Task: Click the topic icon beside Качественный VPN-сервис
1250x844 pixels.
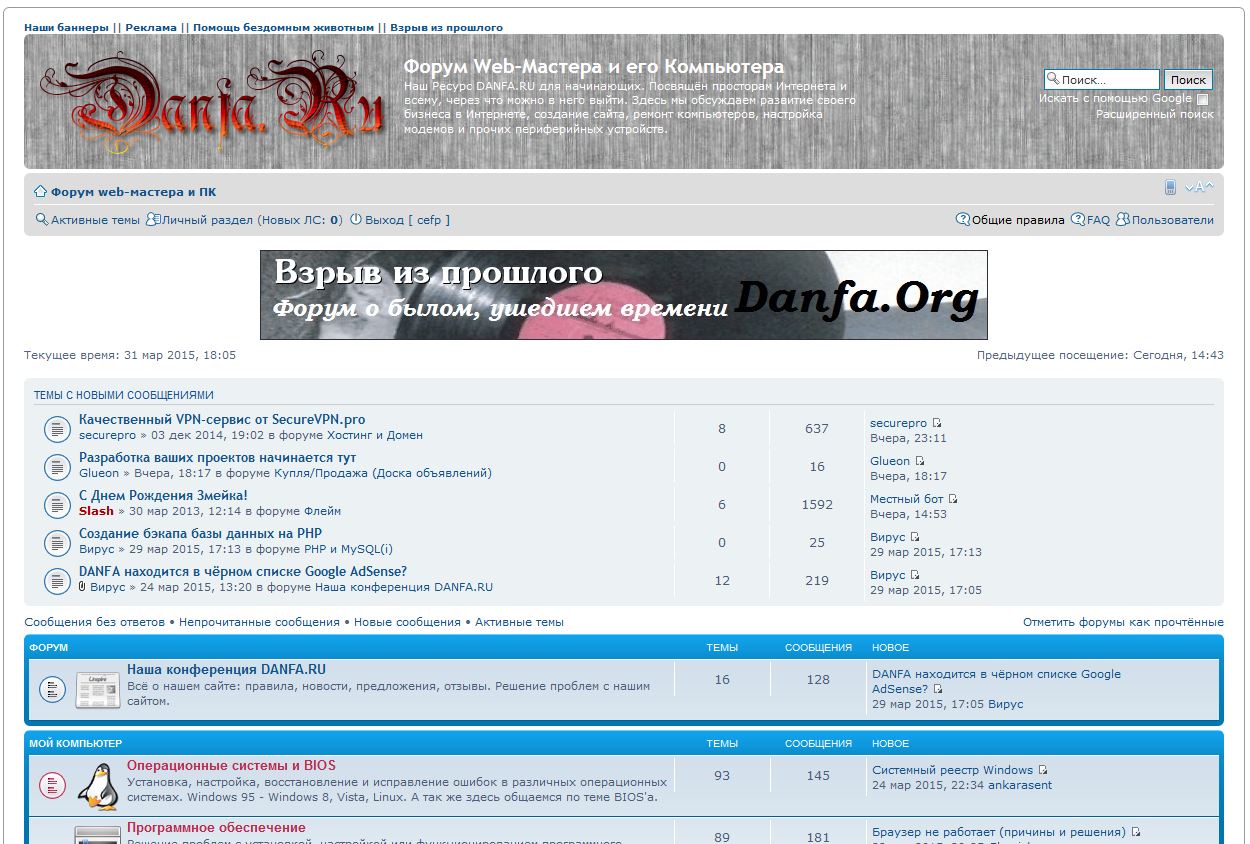Action: point(56,429)
